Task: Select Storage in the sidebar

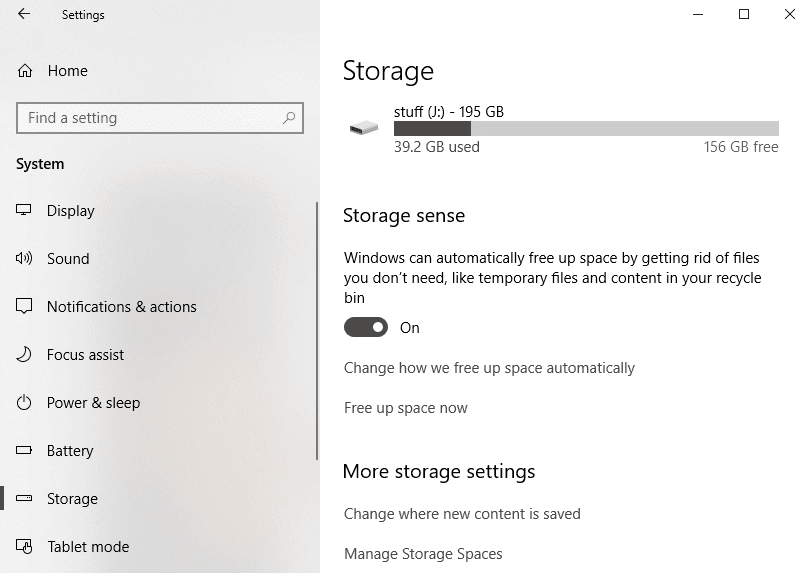Action: (x=72, y=499)
